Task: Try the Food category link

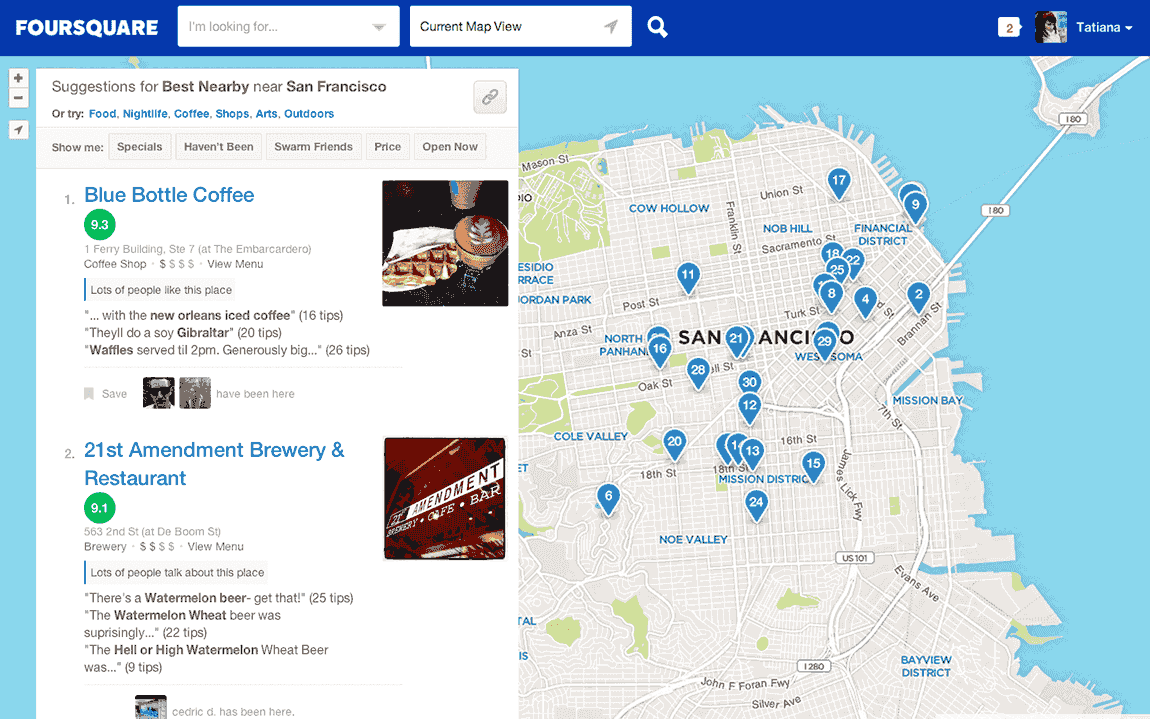Action: 103,114
